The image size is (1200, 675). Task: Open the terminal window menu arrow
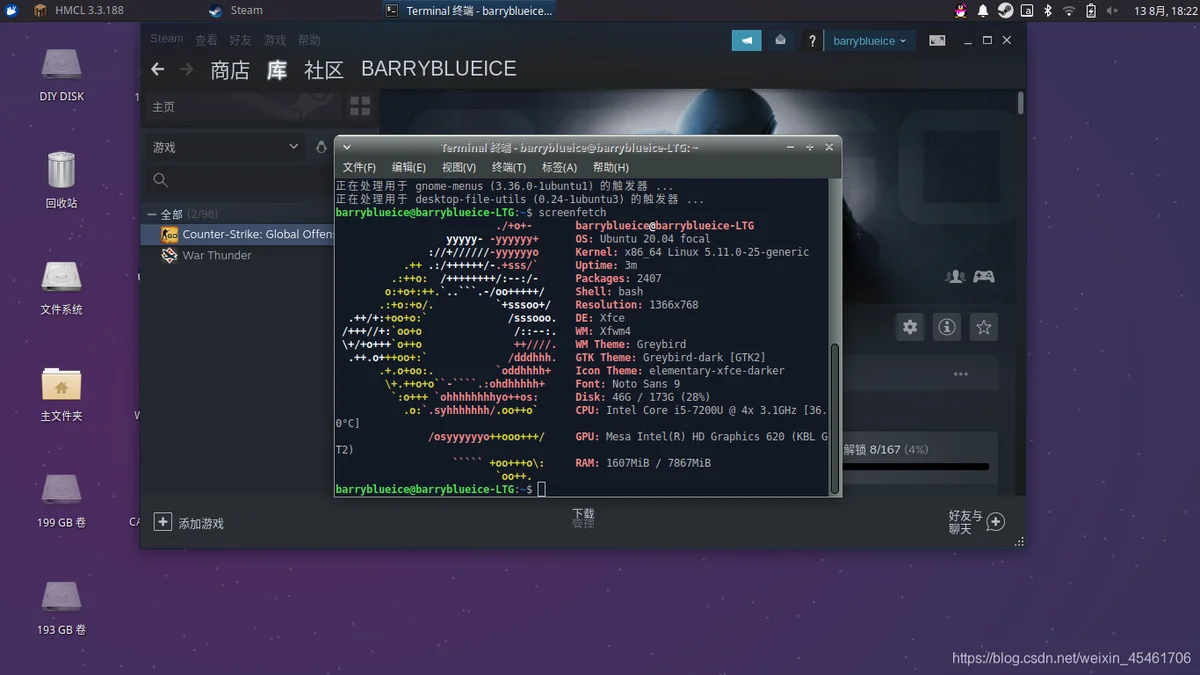click(347, 147)
